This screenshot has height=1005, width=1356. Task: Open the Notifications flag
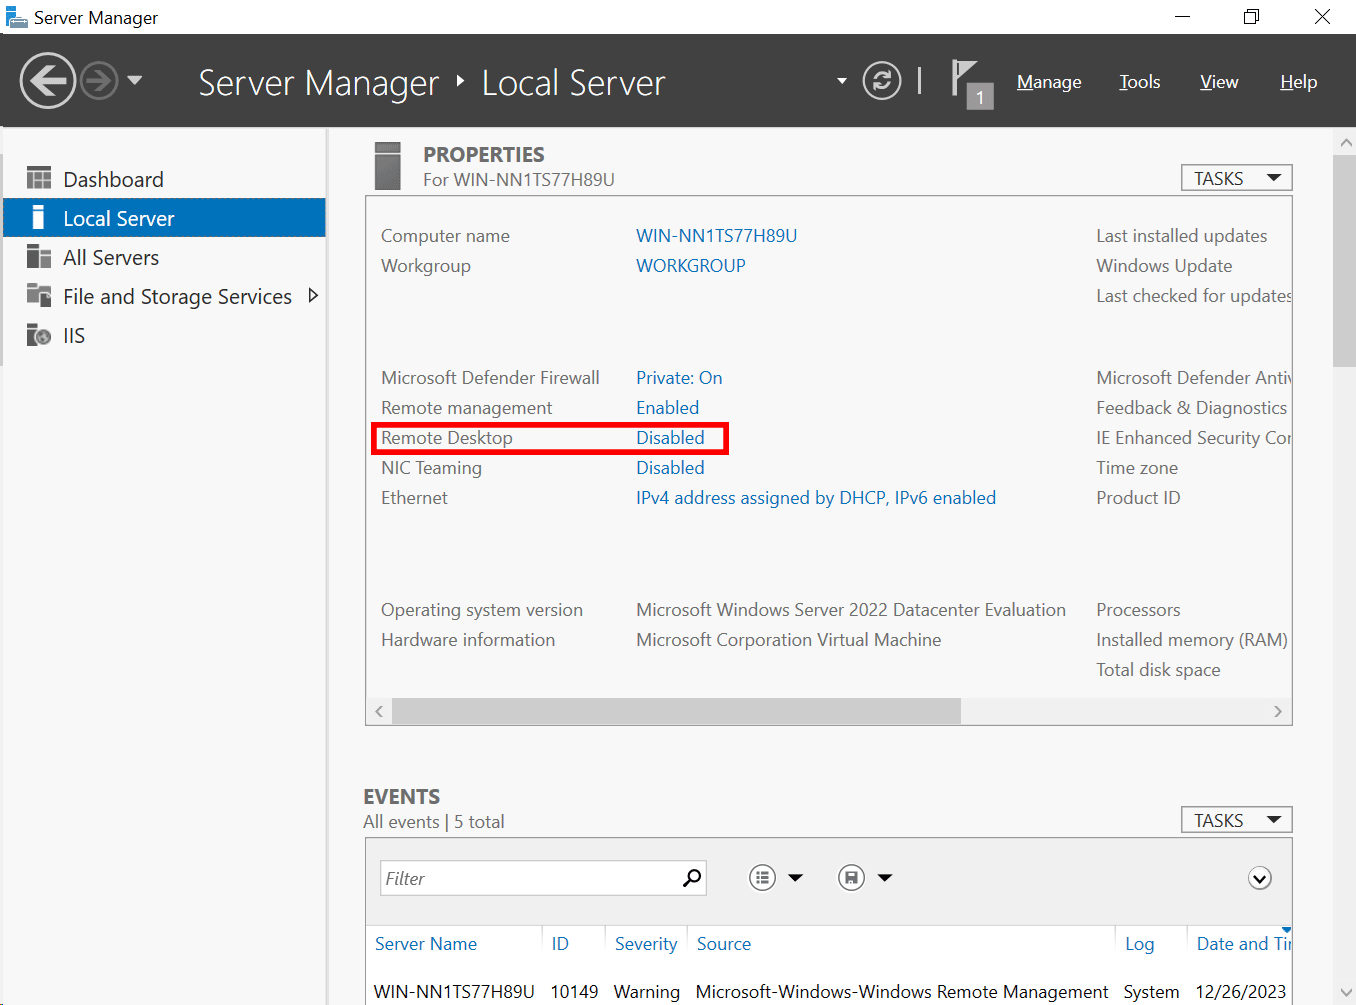[971, 83]
